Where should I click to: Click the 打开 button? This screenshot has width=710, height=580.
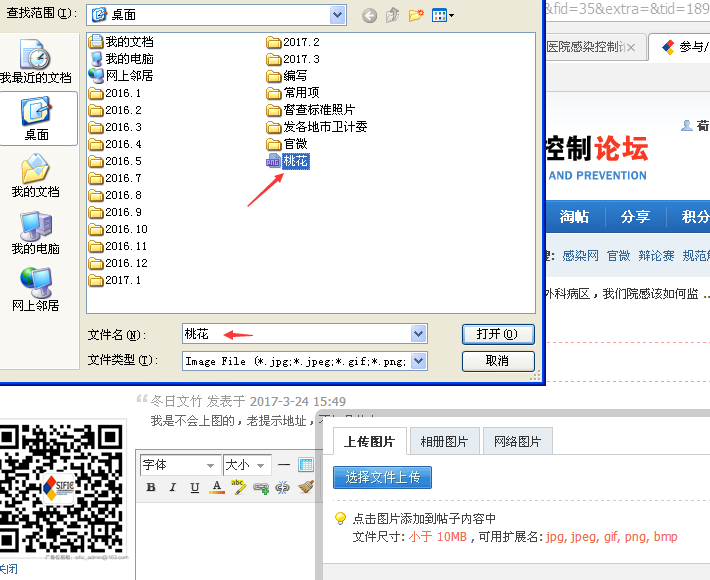pyautogui.click(x=497, y=334)
